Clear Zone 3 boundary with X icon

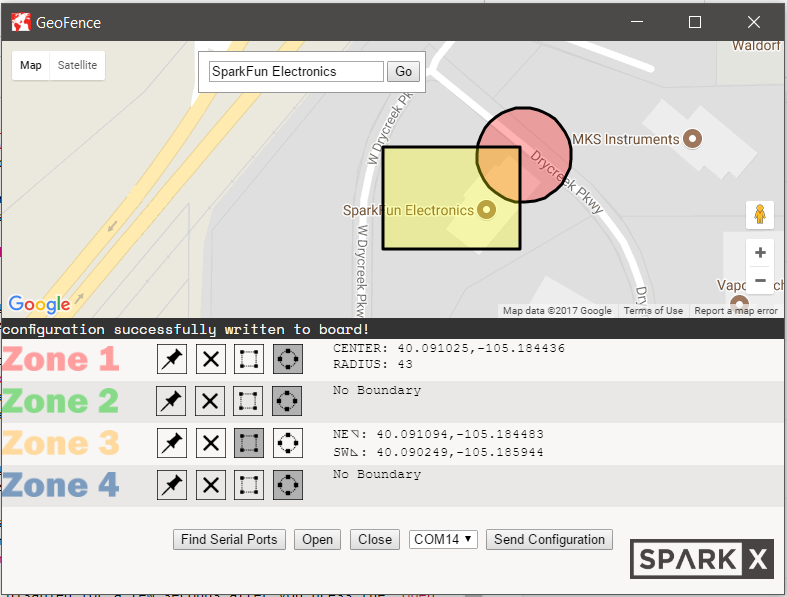tap(211, 443)
